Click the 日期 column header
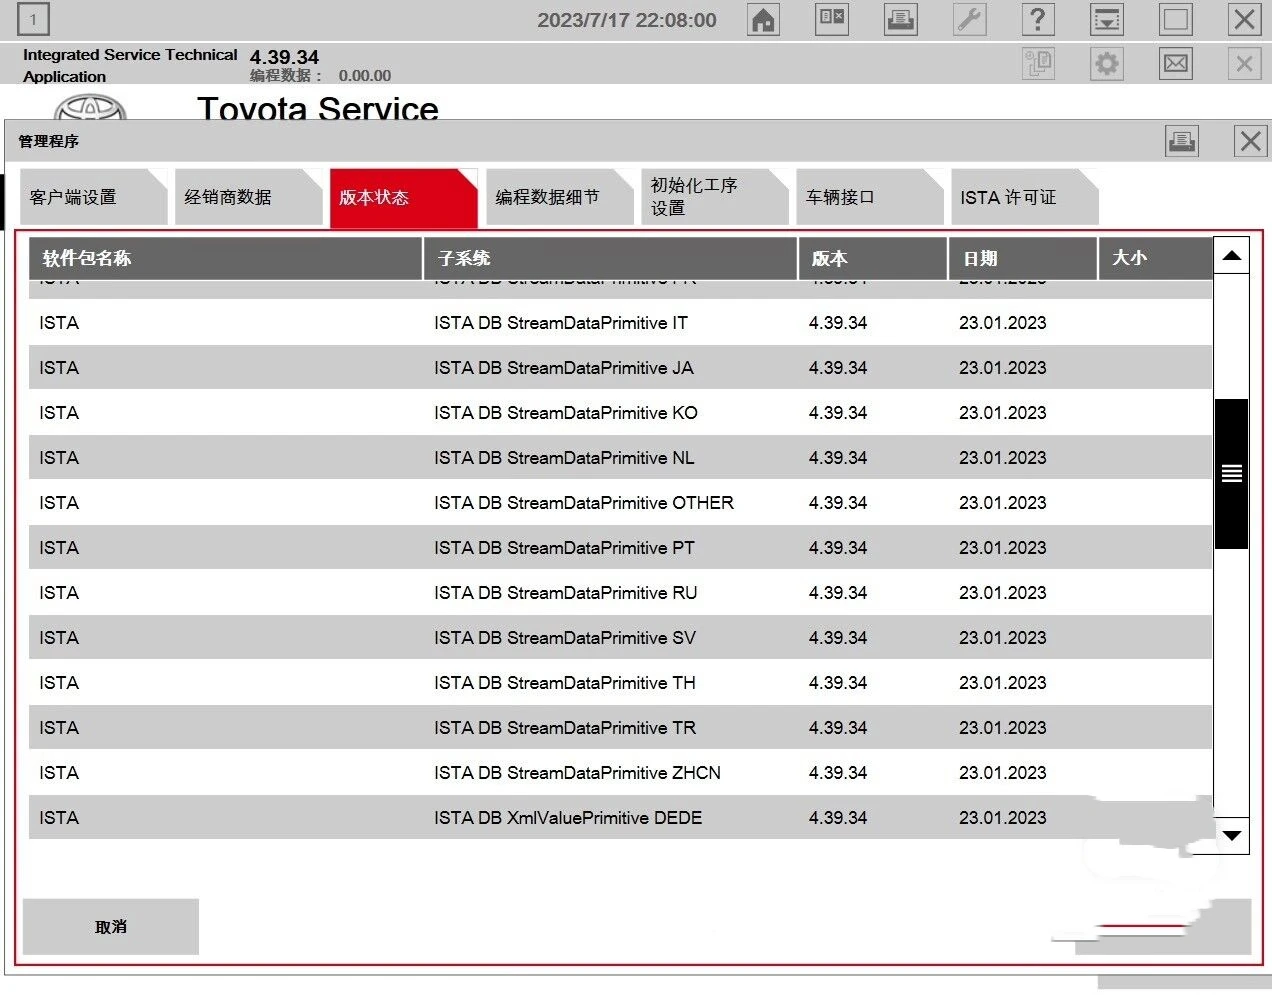Viewport: 1272px width, 995px height. [x=1023, y=258]
